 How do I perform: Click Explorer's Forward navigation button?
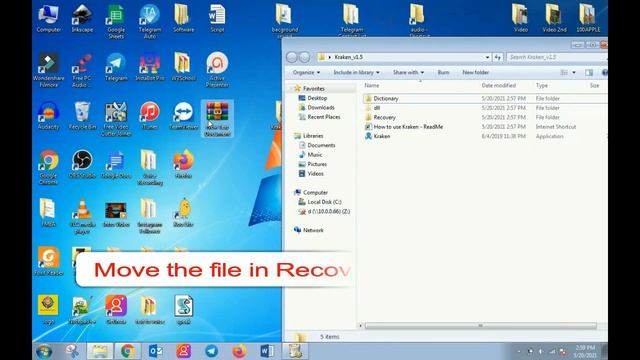pyautogui.click(x=304, y=57)
